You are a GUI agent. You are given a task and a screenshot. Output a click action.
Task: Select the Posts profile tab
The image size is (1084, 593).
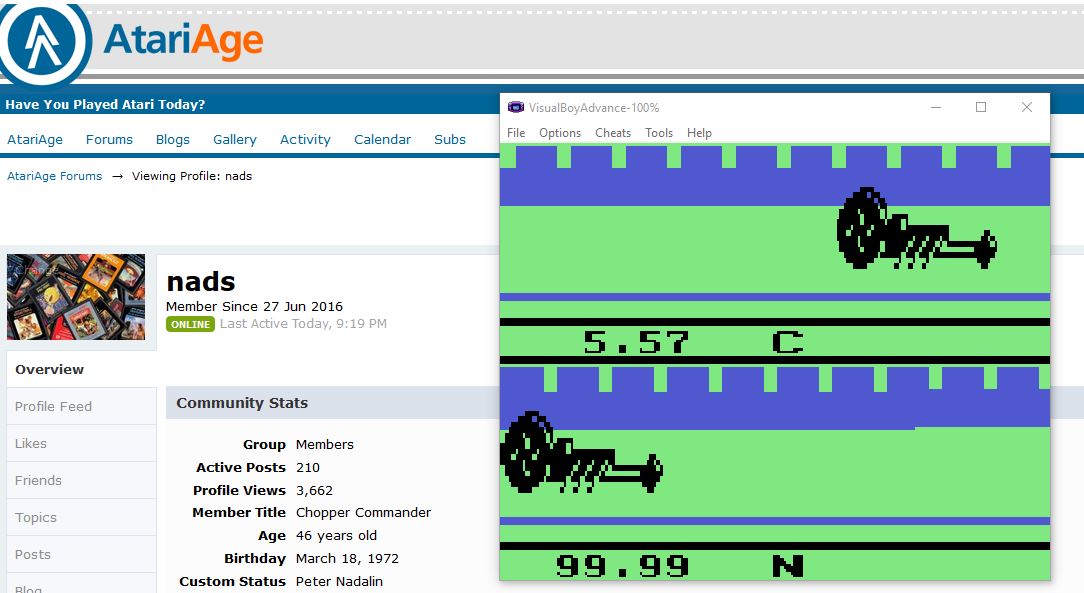(x=82, y=554)
